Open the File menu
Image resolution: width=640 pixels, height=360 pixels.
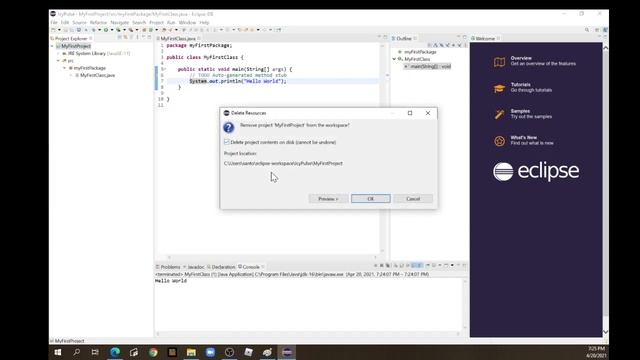click(54, 22)
